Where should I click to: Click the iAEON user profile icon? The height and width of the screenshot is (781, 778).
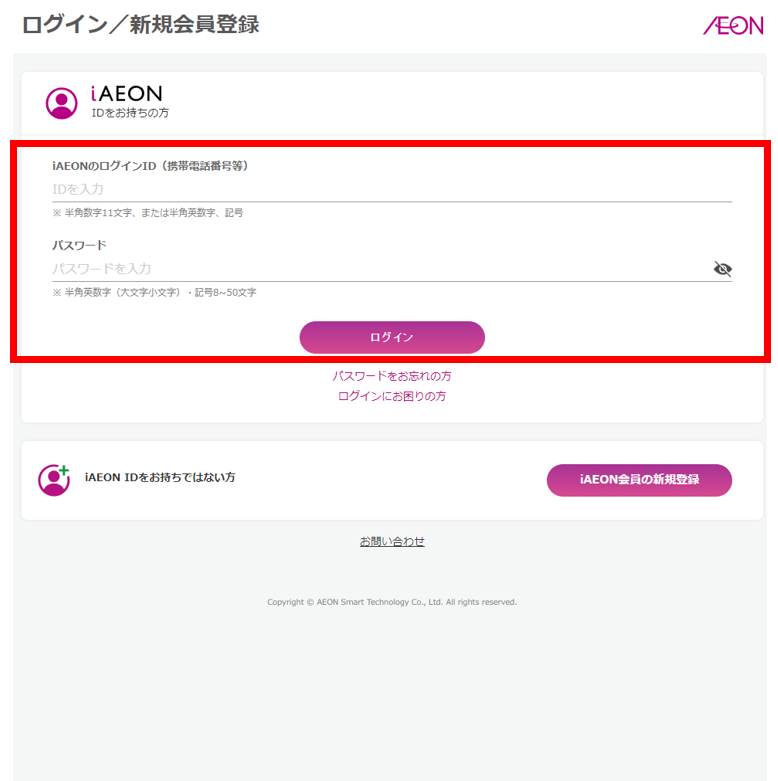[x=61, y=104]
